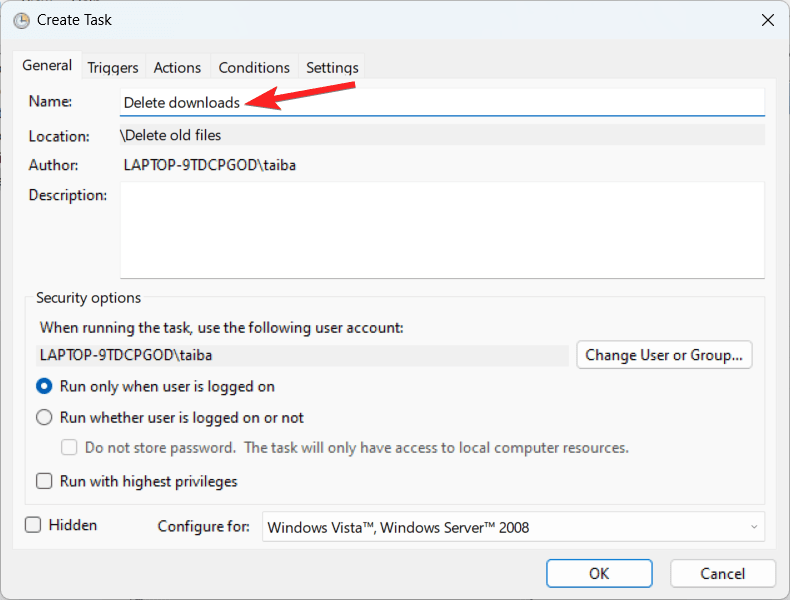Click the Configure for dropdown arrow
Screen dimensions: 790x600
753,527
